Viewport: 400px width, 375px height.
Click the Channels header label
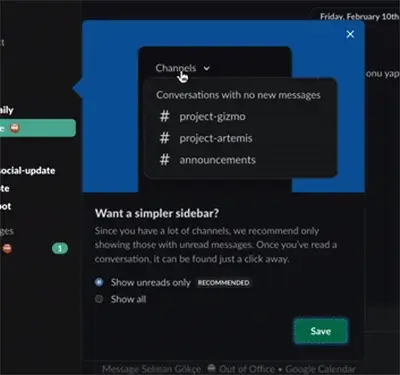[176, 68]
